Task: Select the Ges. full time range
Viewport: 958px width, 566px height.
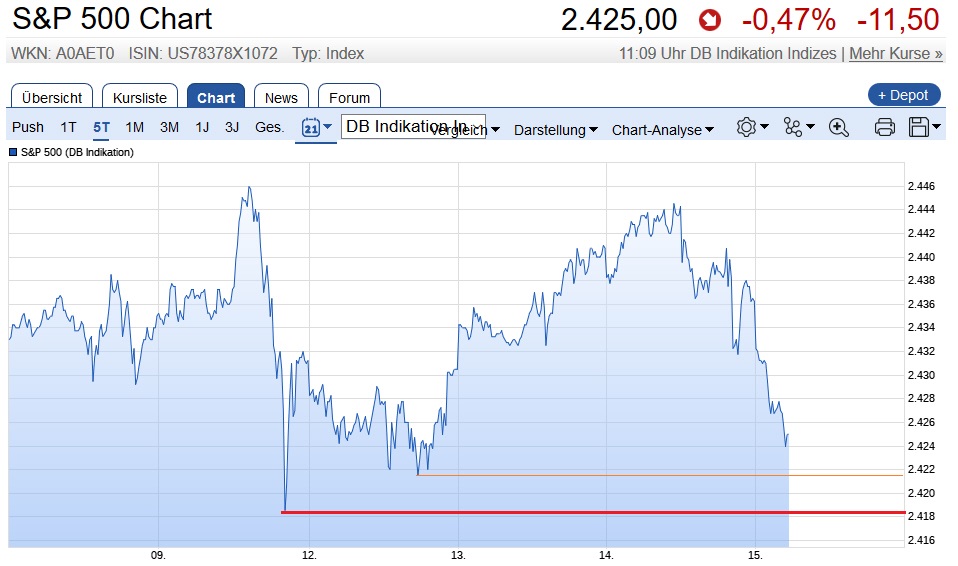Action: click(269, 127)
